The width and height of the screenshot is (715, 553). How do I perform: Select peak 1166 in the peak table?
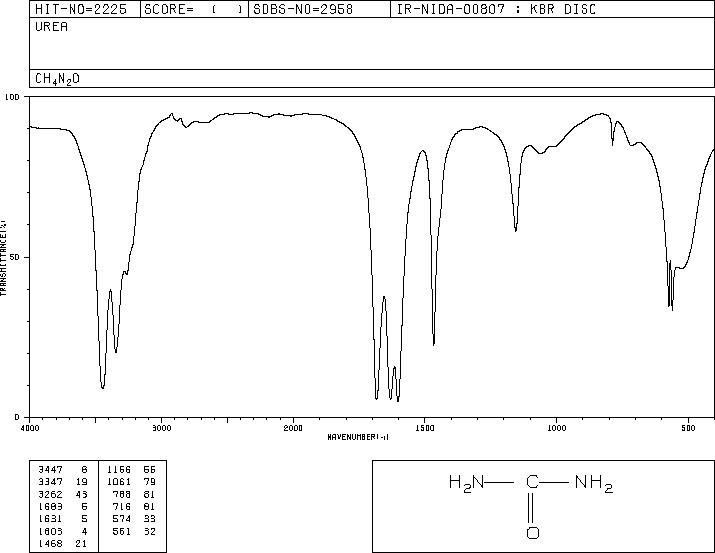[119, 470]
